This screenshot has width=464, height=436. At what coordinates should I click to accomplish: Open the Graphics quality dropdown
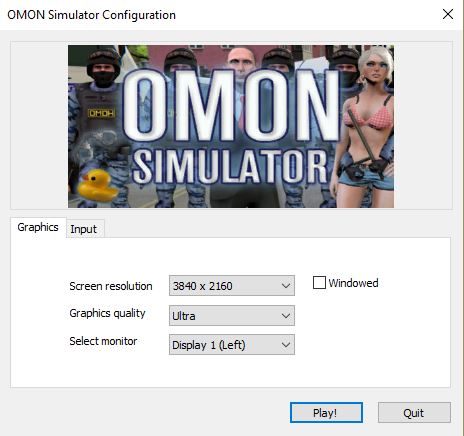tap(232, 315)
